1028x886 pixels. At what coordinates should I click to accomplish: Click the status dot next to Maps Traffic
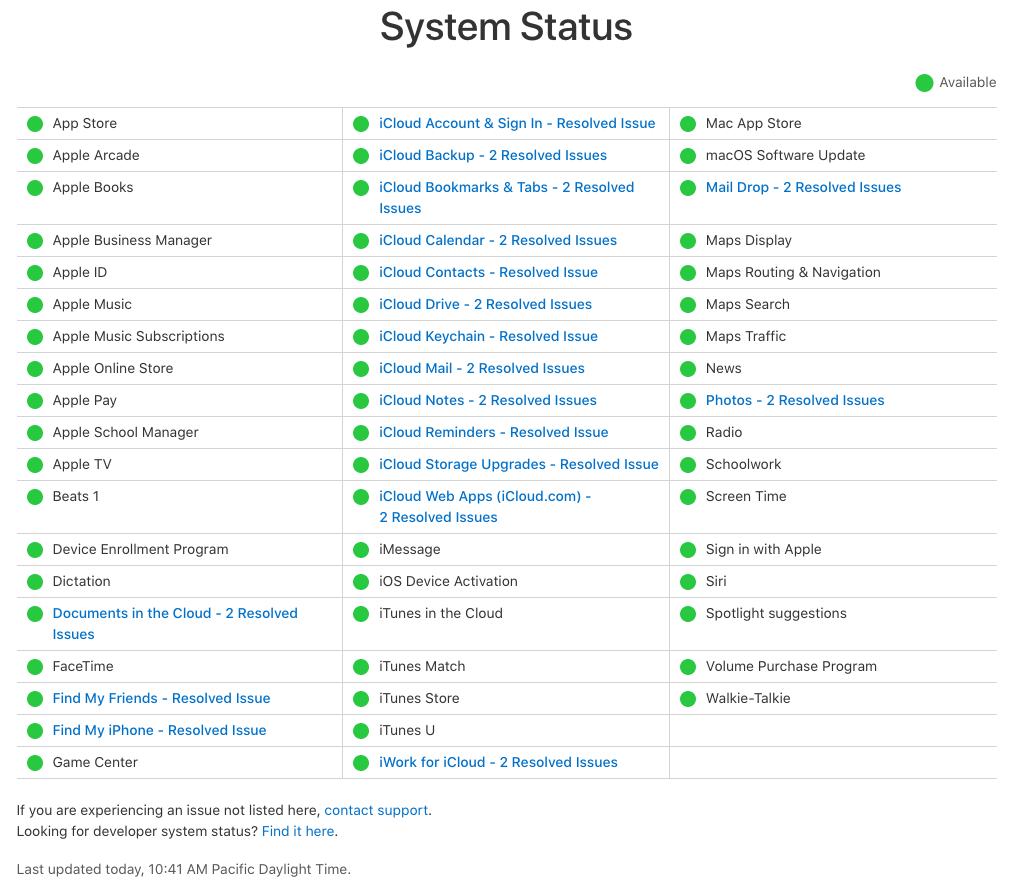click(688, 337)
